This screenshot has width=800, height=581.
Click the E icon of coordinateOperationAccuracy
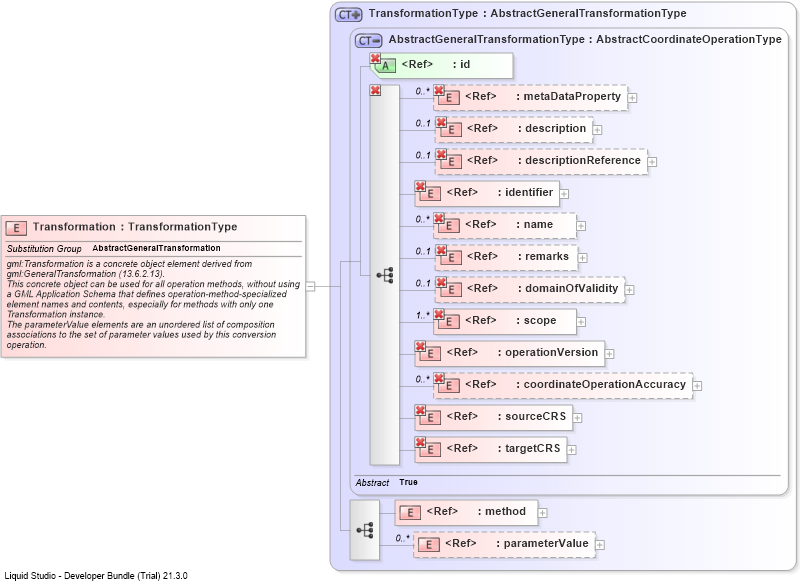449,386
